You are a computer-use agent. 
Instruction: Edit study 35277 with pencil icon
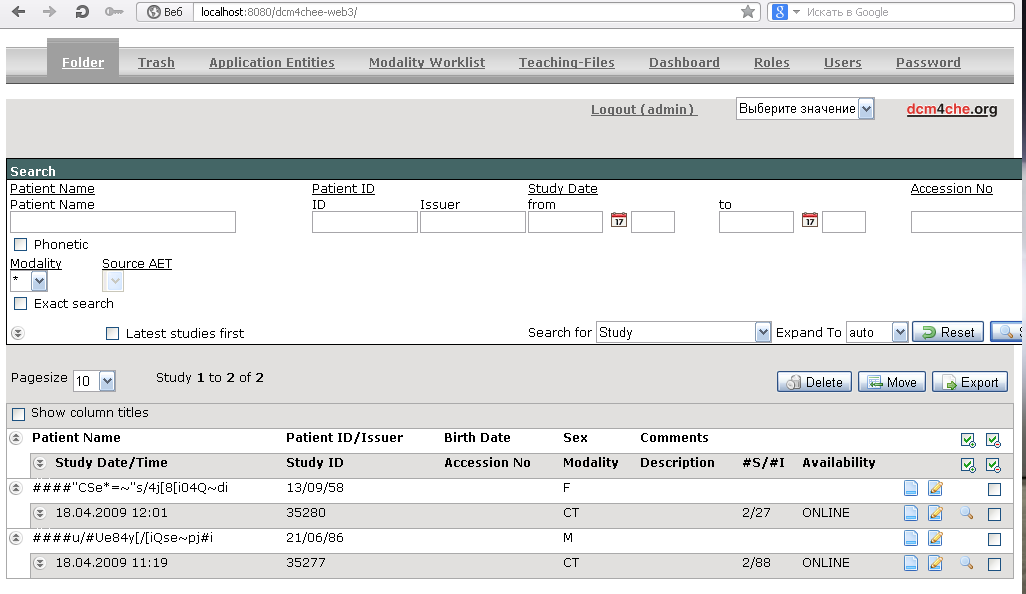935,563
